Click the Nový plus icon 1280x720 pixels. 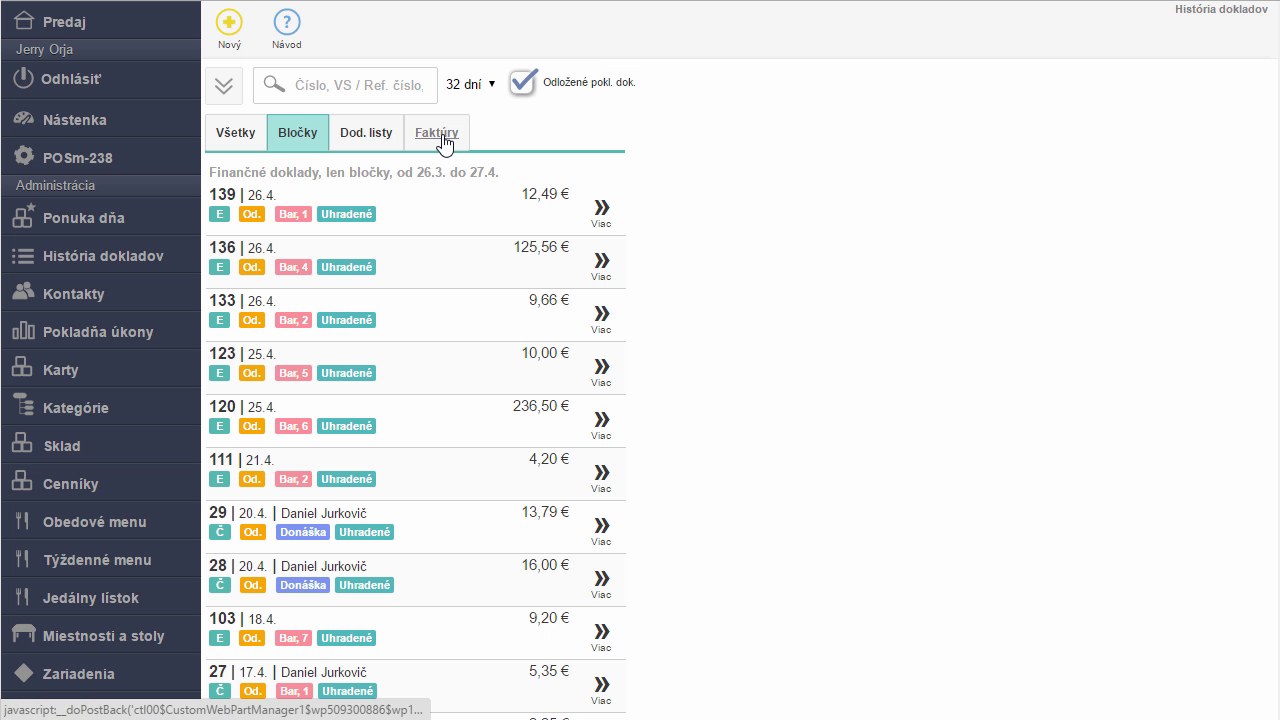point(229,23)
